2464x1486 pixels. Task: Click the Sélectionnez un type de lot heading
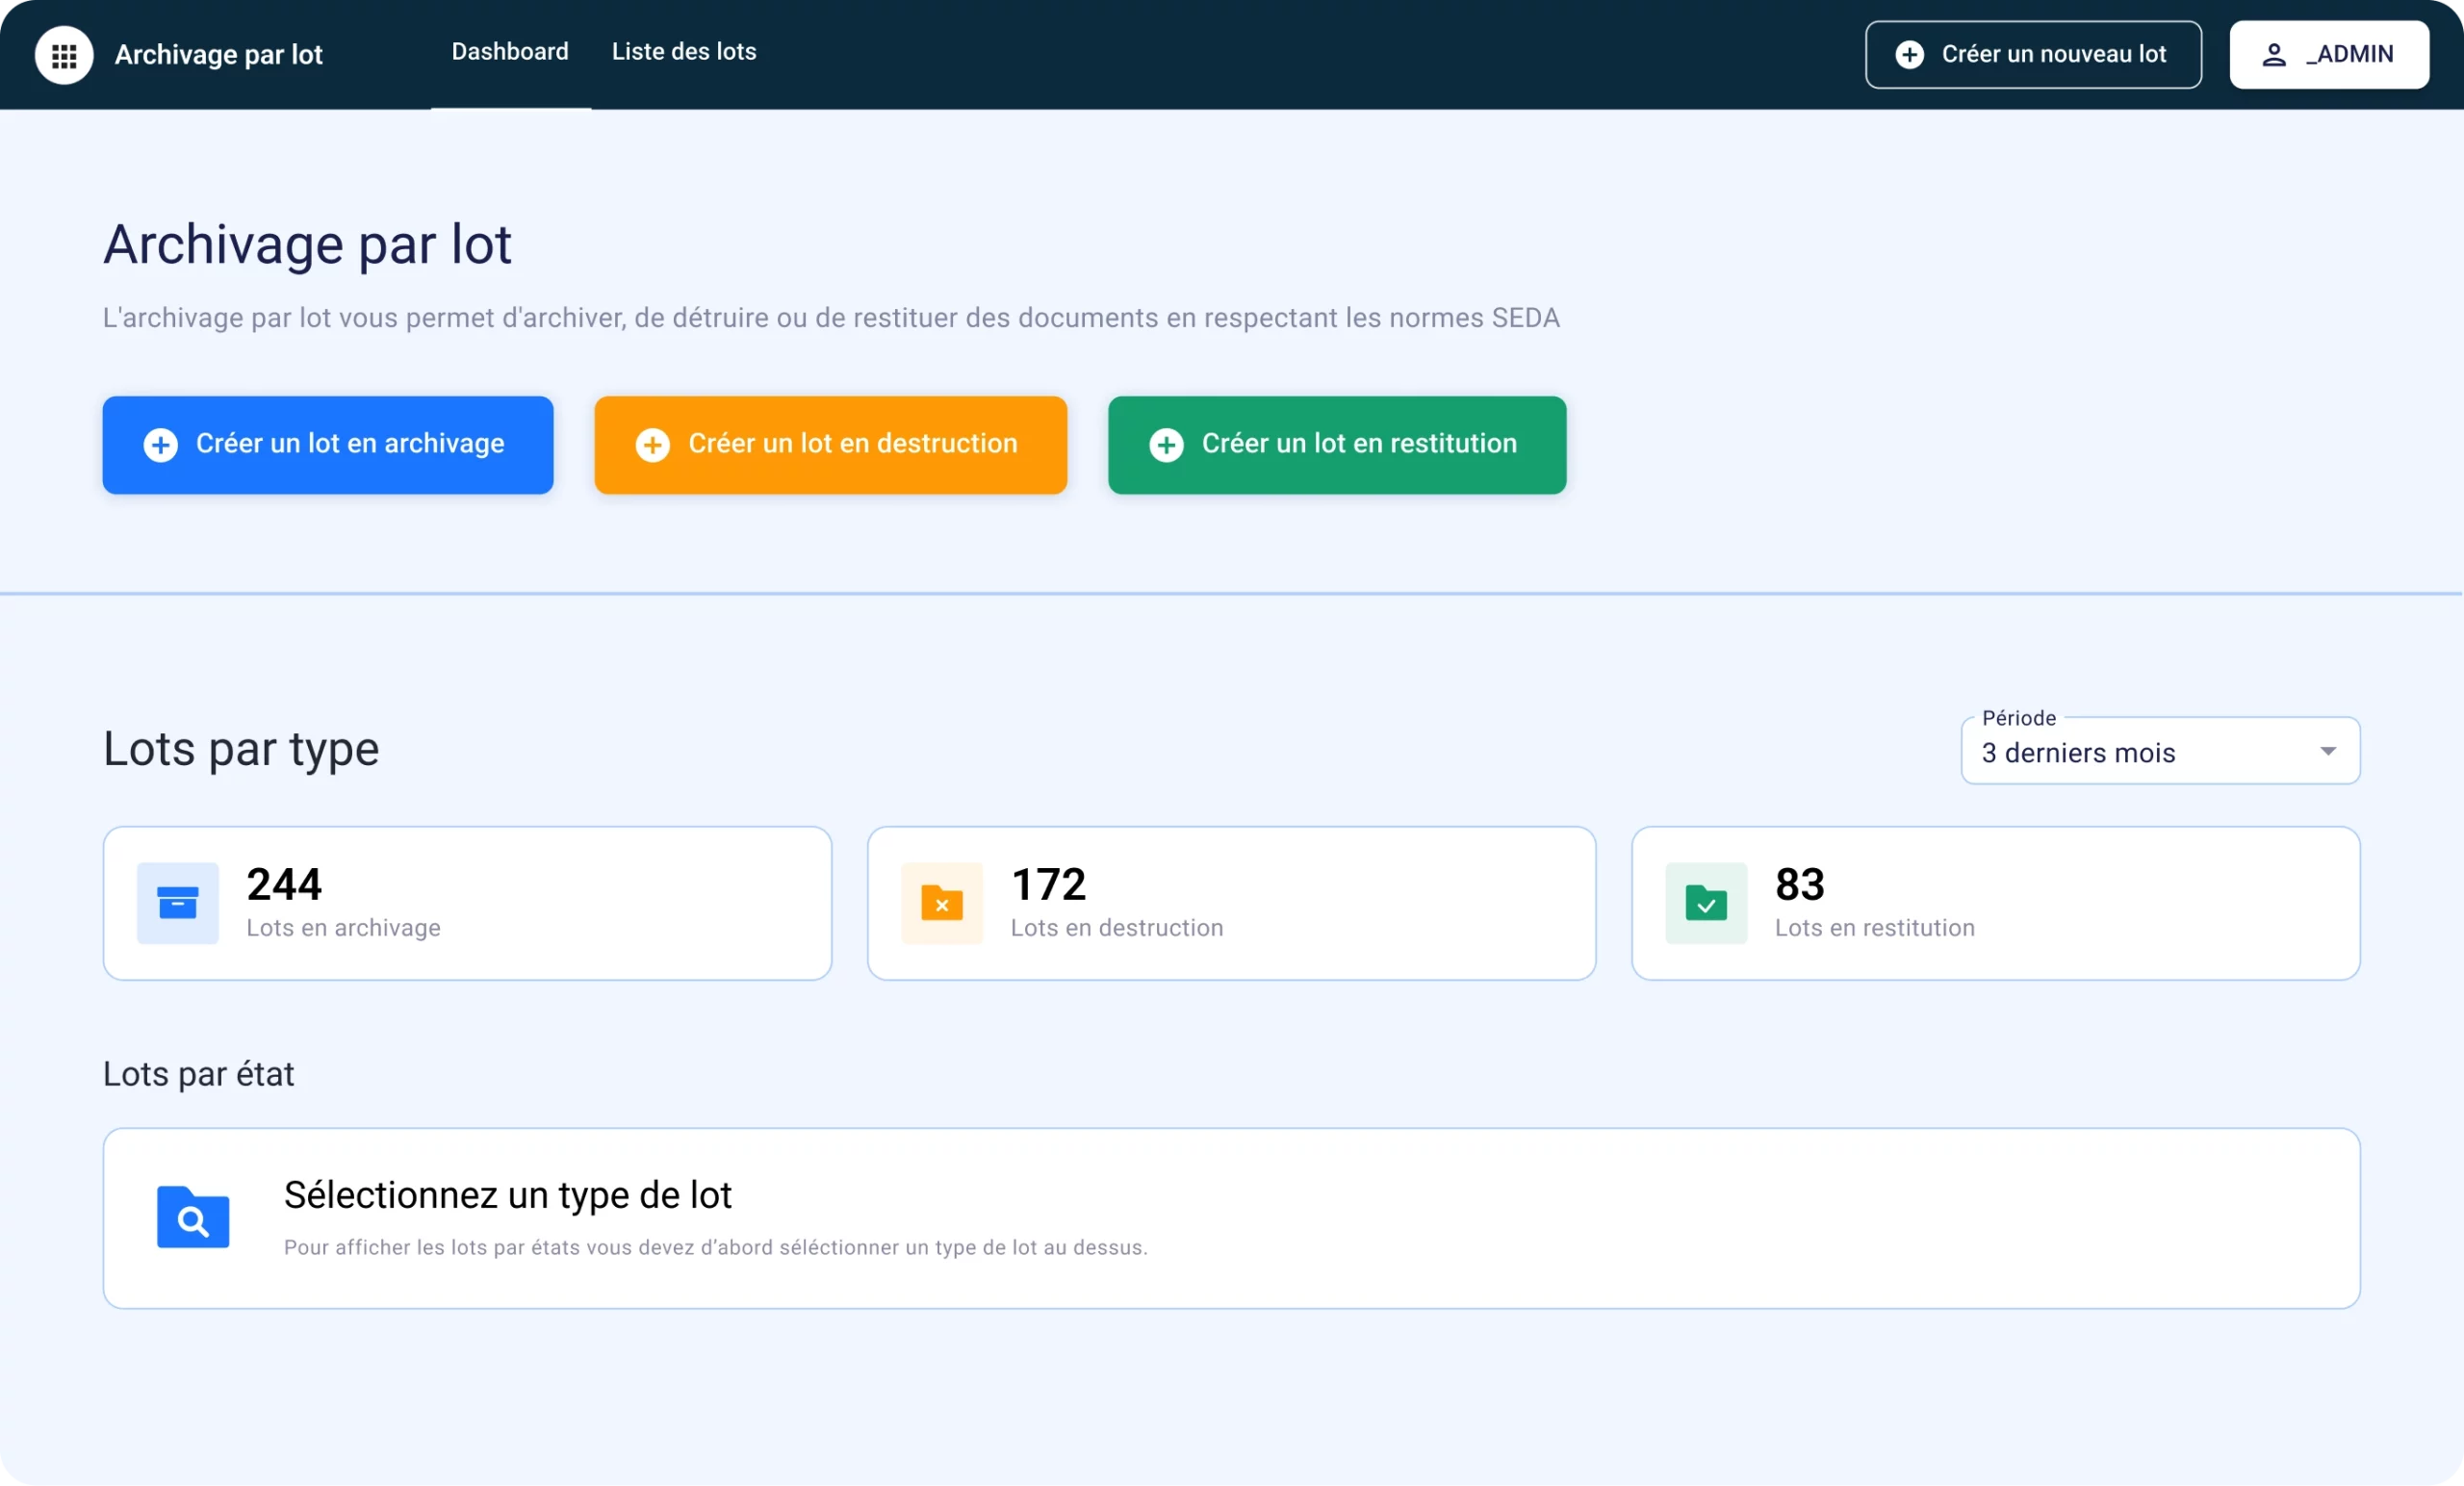[508, 1195]
